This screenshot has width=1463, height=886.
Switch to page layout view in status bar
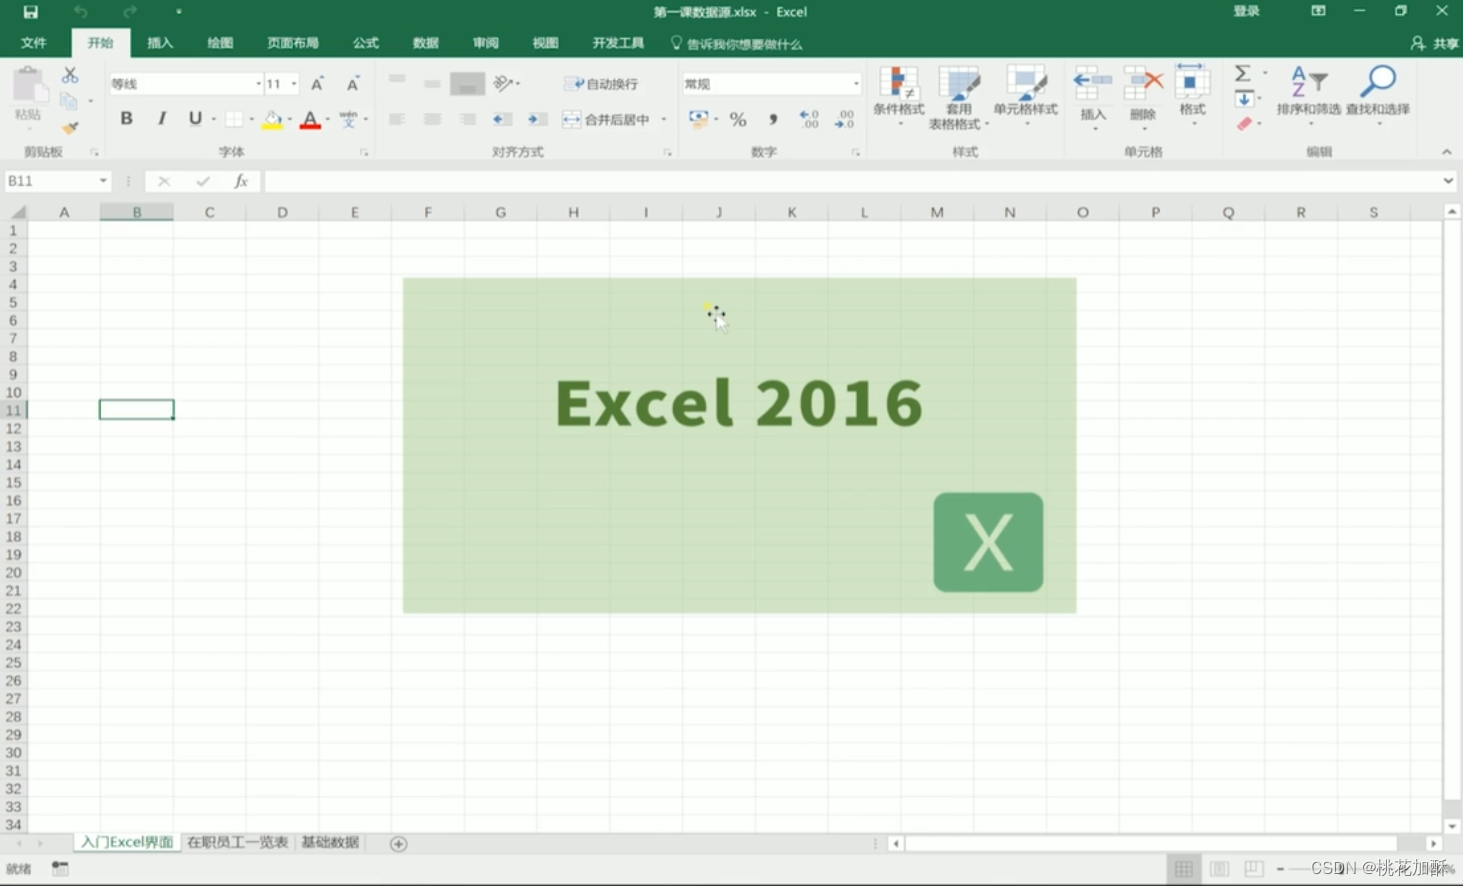pos(1219,869)
